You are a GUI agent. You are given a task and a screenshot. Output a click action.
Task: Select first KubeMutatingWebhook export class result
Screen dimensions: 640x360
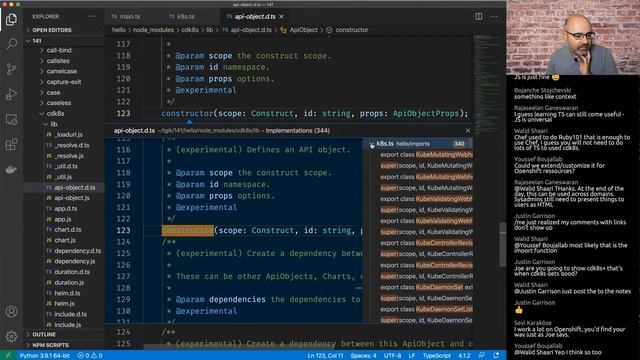point(427,155)
